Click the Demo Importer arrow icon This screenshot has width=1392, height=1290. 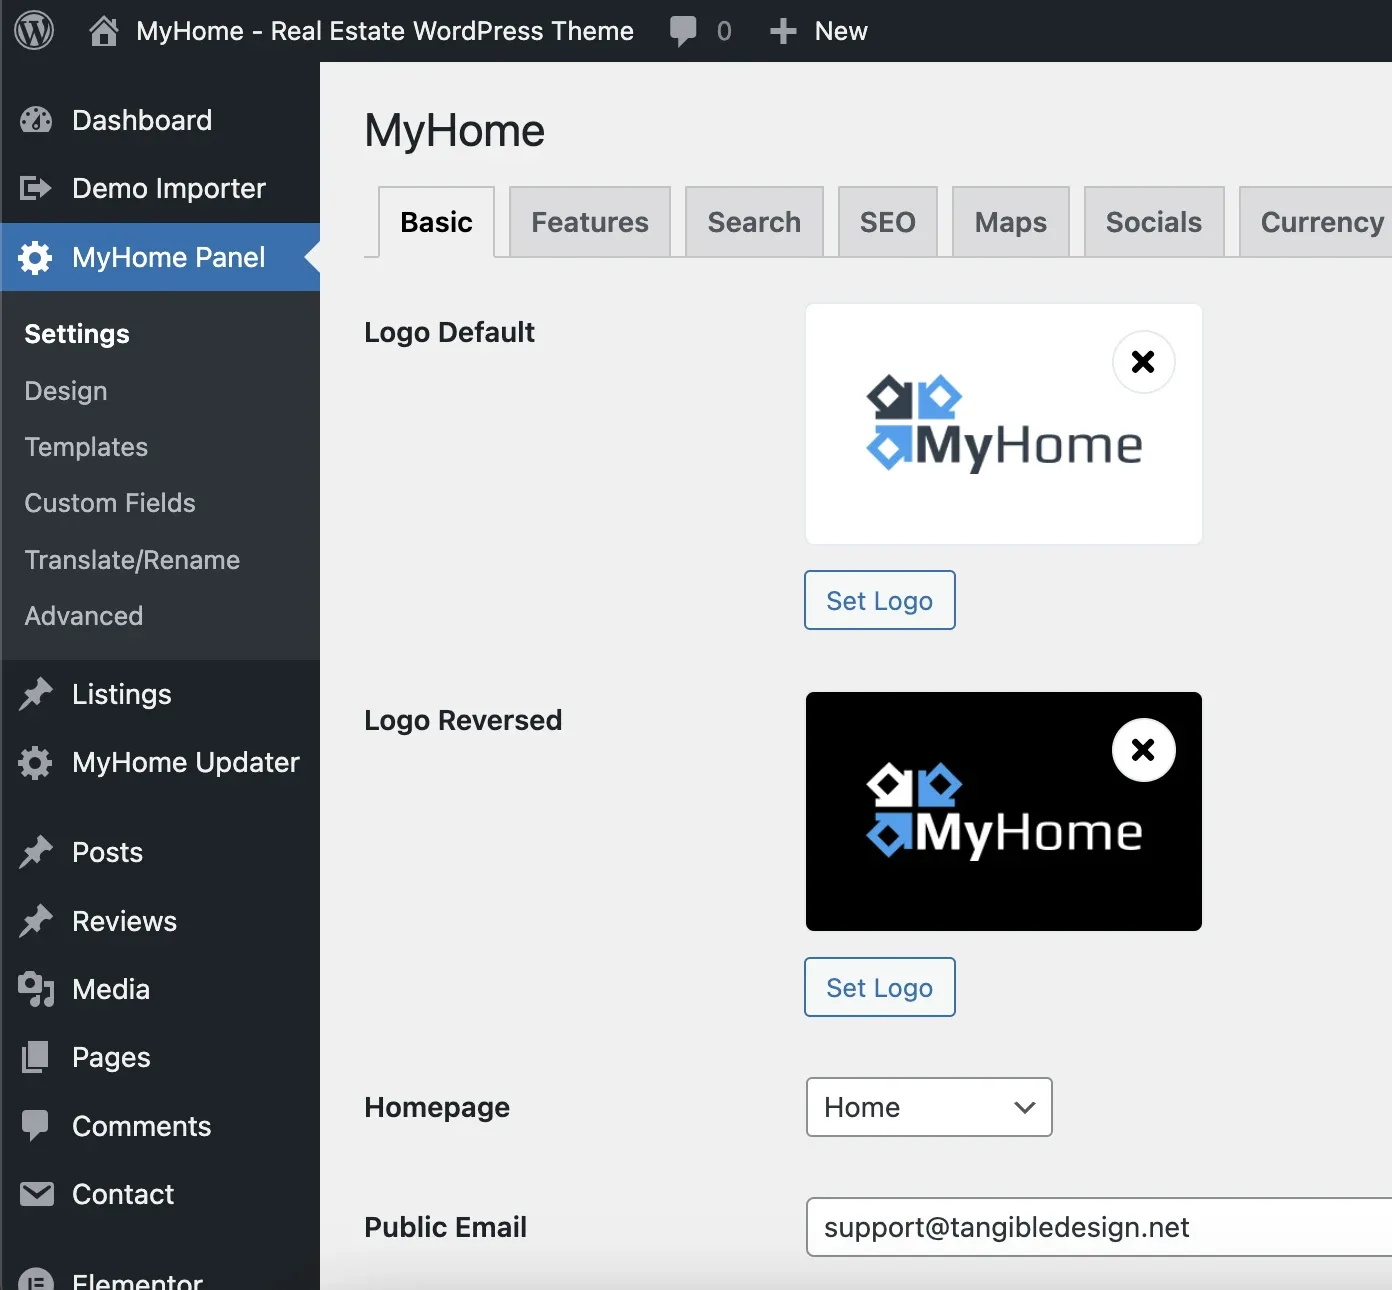click(36, 188)
